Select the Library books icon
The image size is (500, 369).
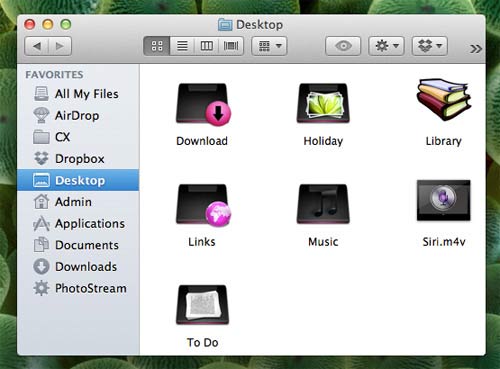point(444,100)
